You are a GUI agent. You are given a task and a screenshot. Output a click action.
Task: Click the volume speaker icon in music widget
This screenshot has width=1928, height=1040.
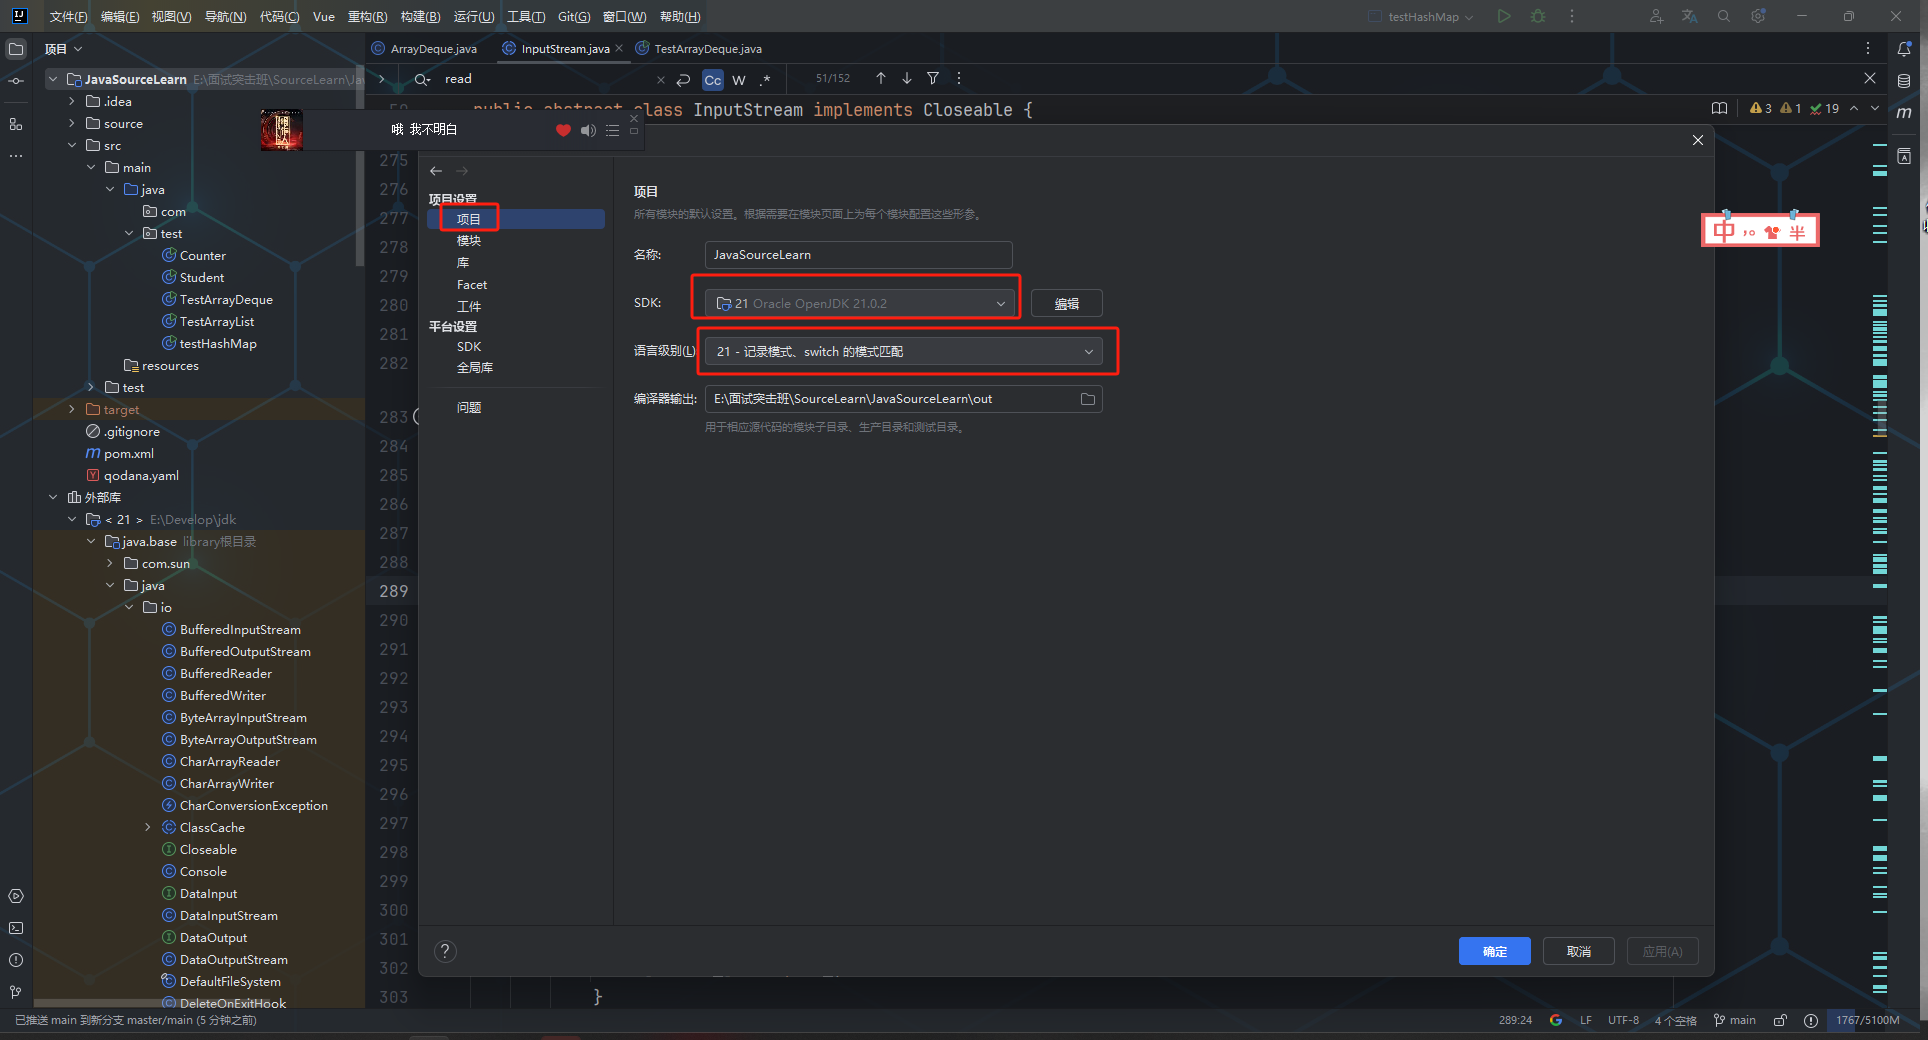click(x=588, y=130)
